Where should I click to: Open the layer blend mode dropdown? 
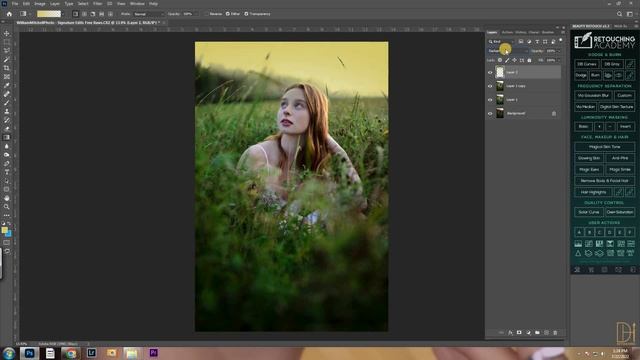pyautogui.click(x=508, y=51)
